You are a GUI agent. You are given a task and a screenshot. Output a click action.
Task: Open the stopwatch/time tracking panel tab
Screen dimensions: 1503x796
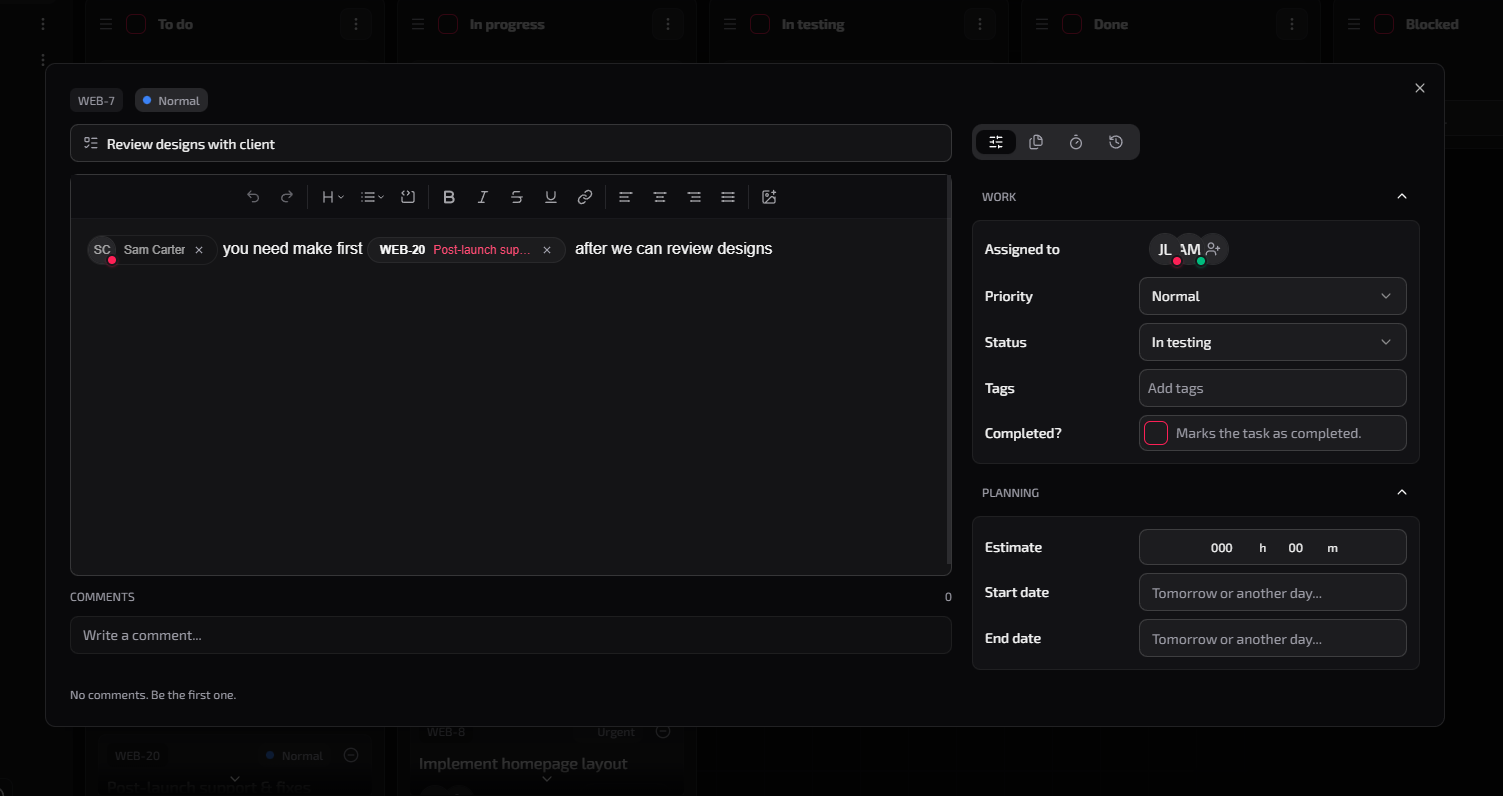(x=1076, y=142)
